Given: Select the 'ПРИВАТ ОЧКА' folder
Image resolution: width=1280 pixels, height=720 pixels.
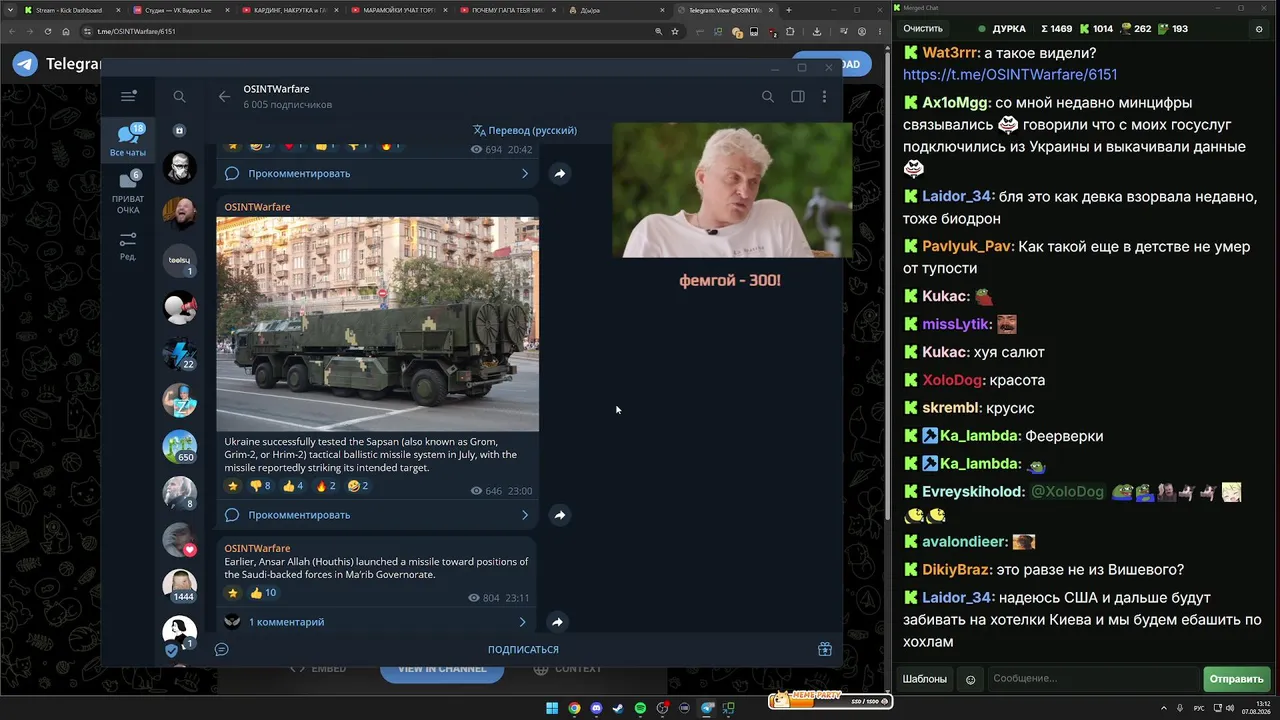Looking at the screenshot, I should click(128, 192).
